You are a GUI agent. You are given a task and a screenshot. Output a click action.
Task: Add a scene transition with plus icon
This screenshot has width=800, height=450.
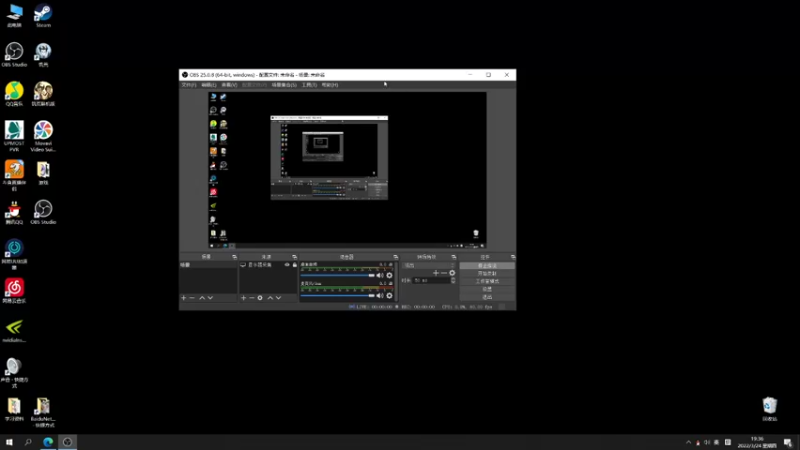point(436,273)
